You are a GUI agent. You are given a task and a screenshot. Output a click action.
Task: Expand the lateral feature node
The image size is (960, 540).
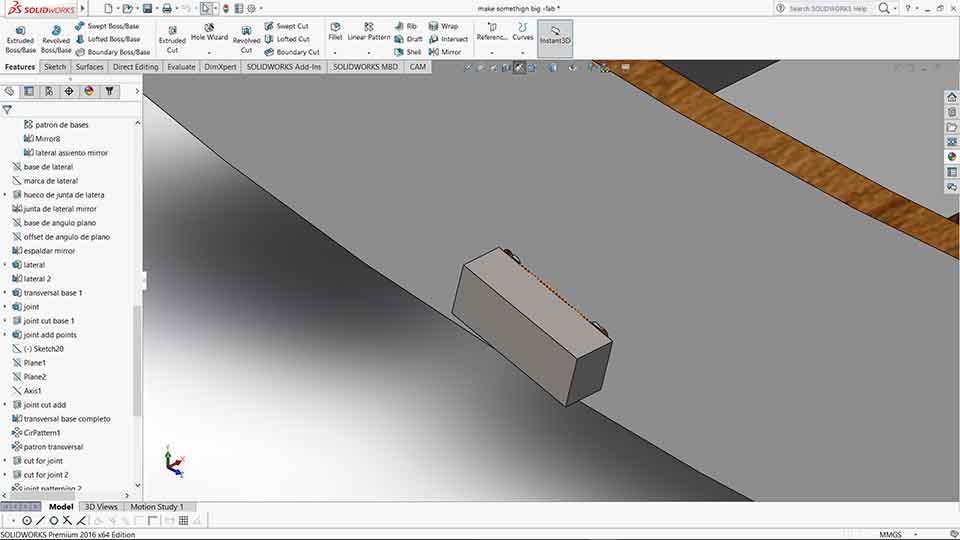(x=5, y=265)
